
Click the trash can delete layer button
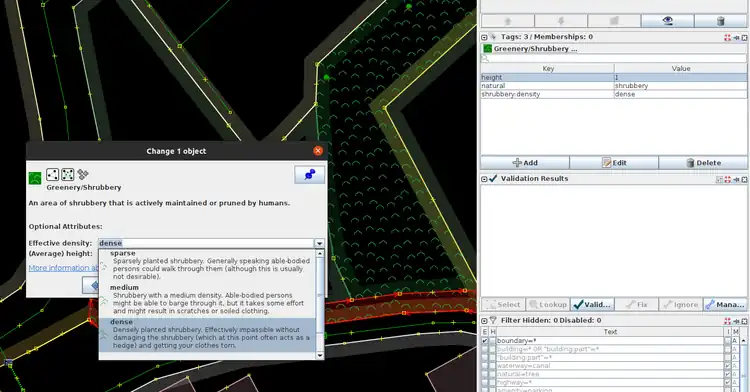point(720,21)
